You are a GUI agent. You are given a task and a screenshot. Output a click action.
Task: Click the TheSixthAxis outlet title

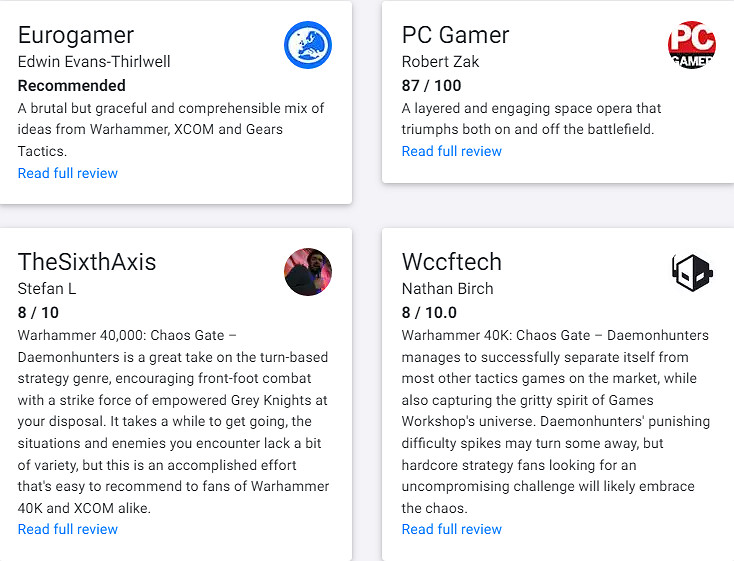87,262
